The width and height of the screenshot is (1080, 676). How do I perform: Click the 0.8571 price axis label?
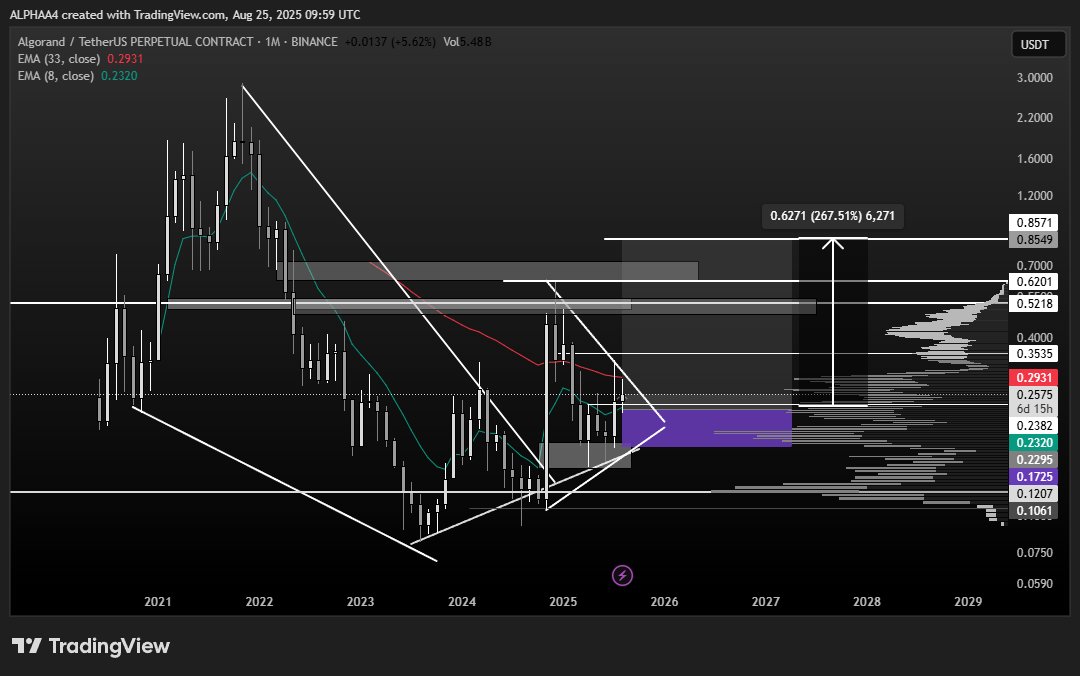pyautogui.click(x=1033, y=224)
